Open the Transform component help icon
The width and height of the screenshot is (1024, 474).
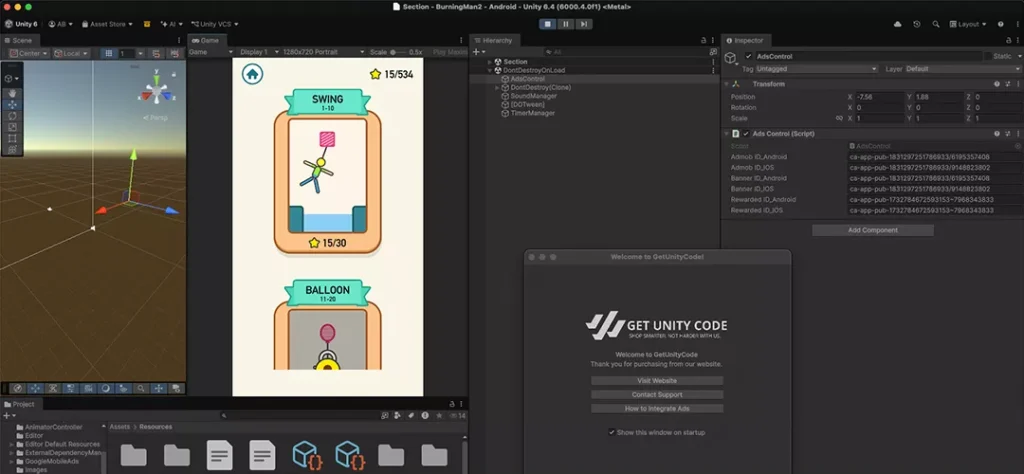[x=997, y=84]
